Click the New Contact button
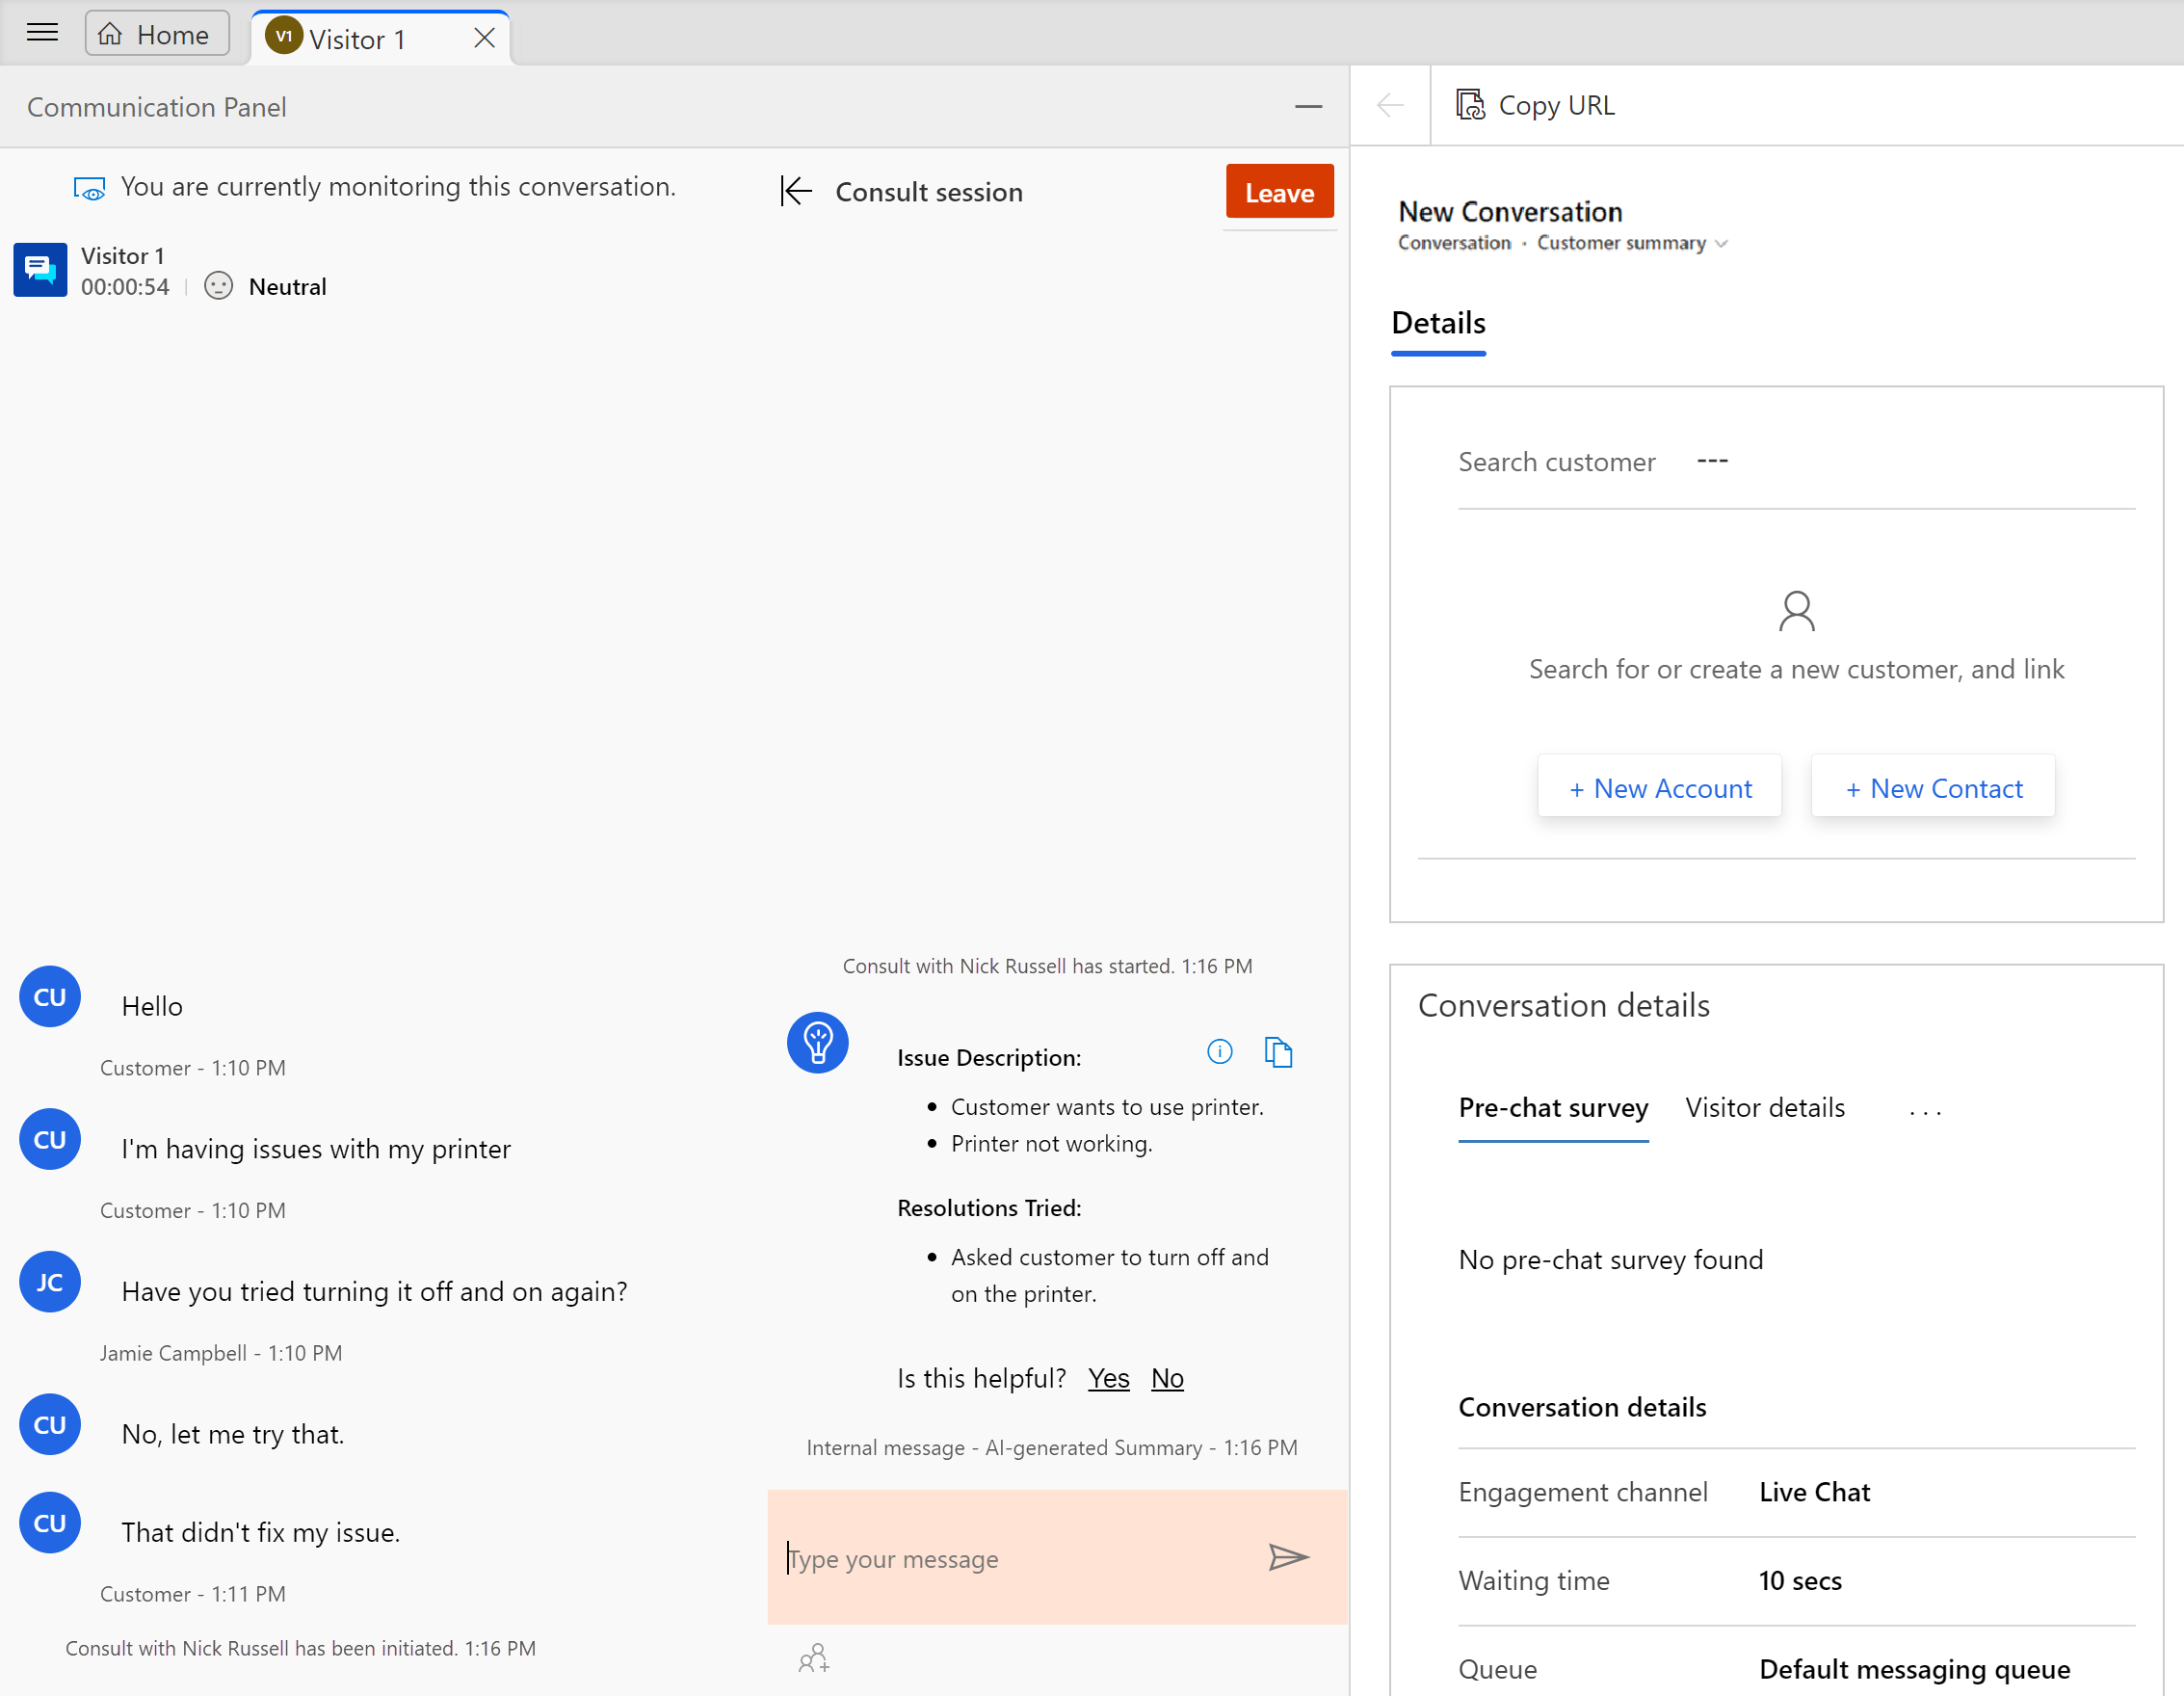2184x1696 pixels. click(x=1933, y=787)
